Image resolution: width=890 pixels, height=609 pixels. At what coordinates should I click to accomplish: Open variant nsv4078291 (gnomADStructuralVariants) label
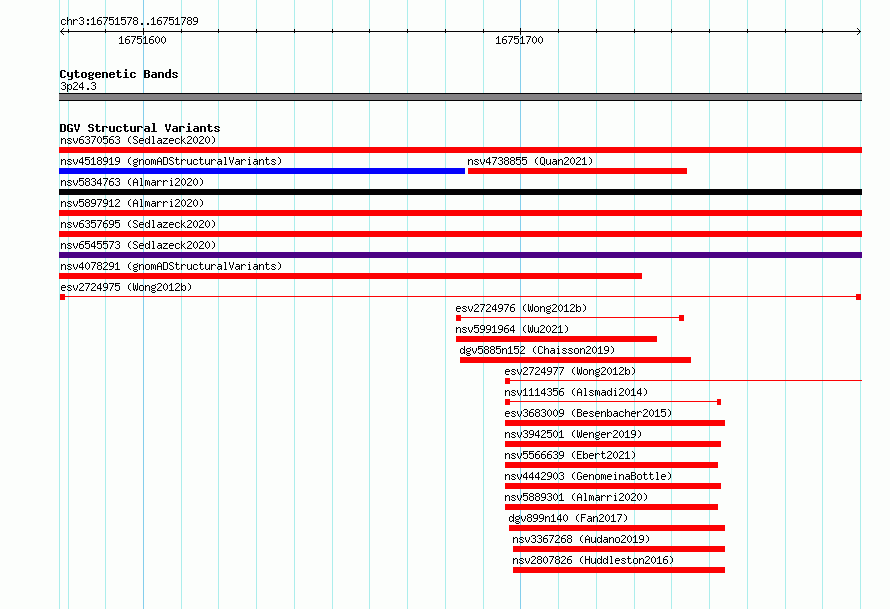171,266
